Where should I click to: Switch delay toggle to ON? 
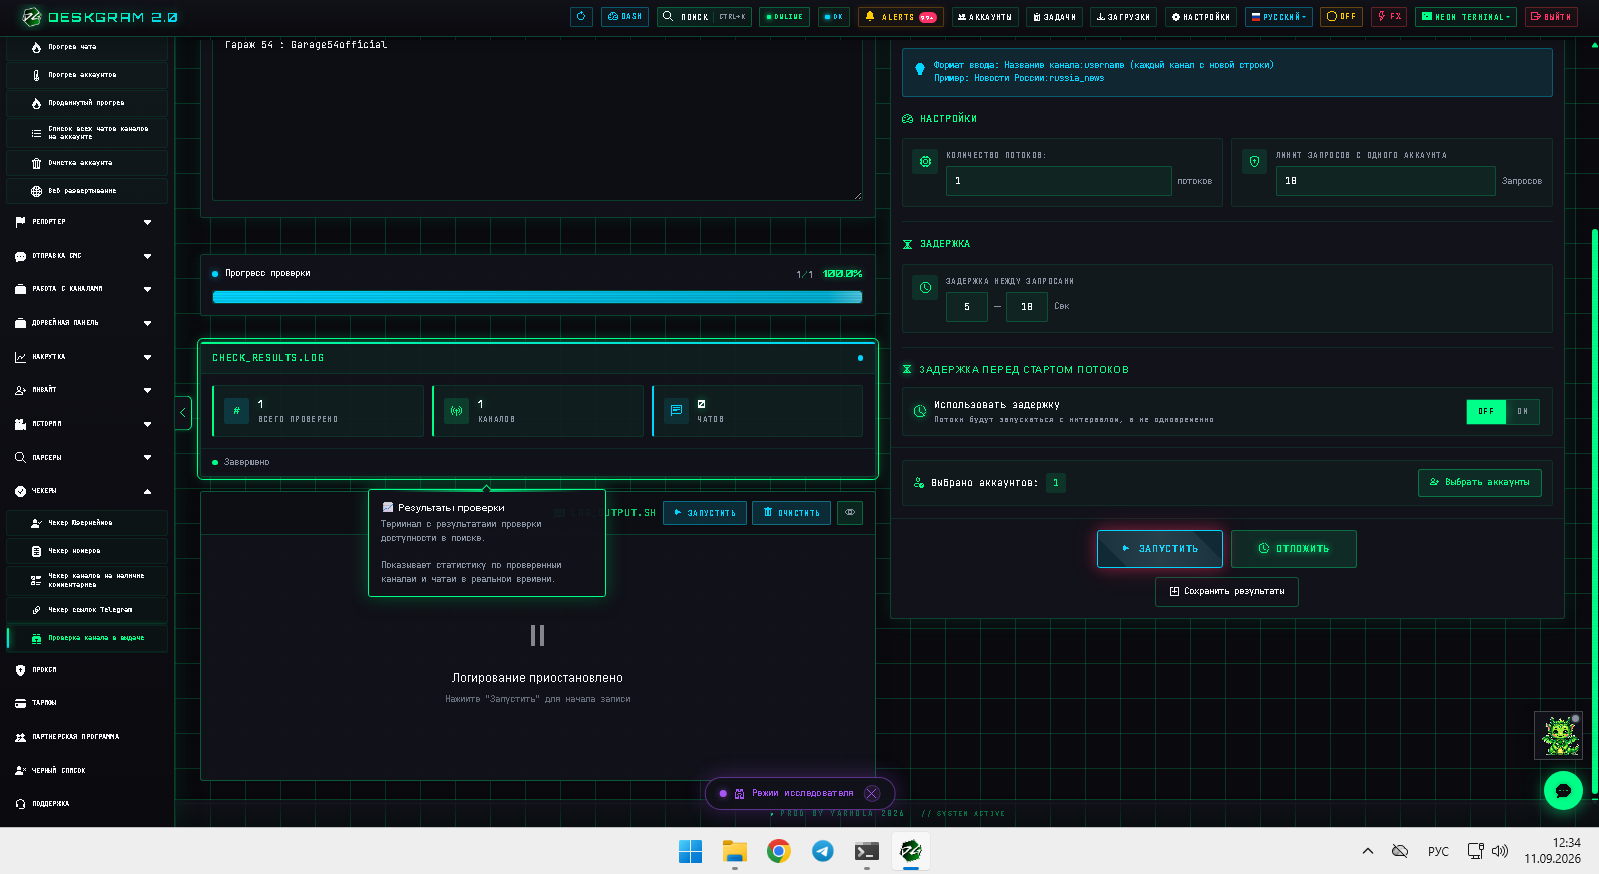(x=1523, y=411)
